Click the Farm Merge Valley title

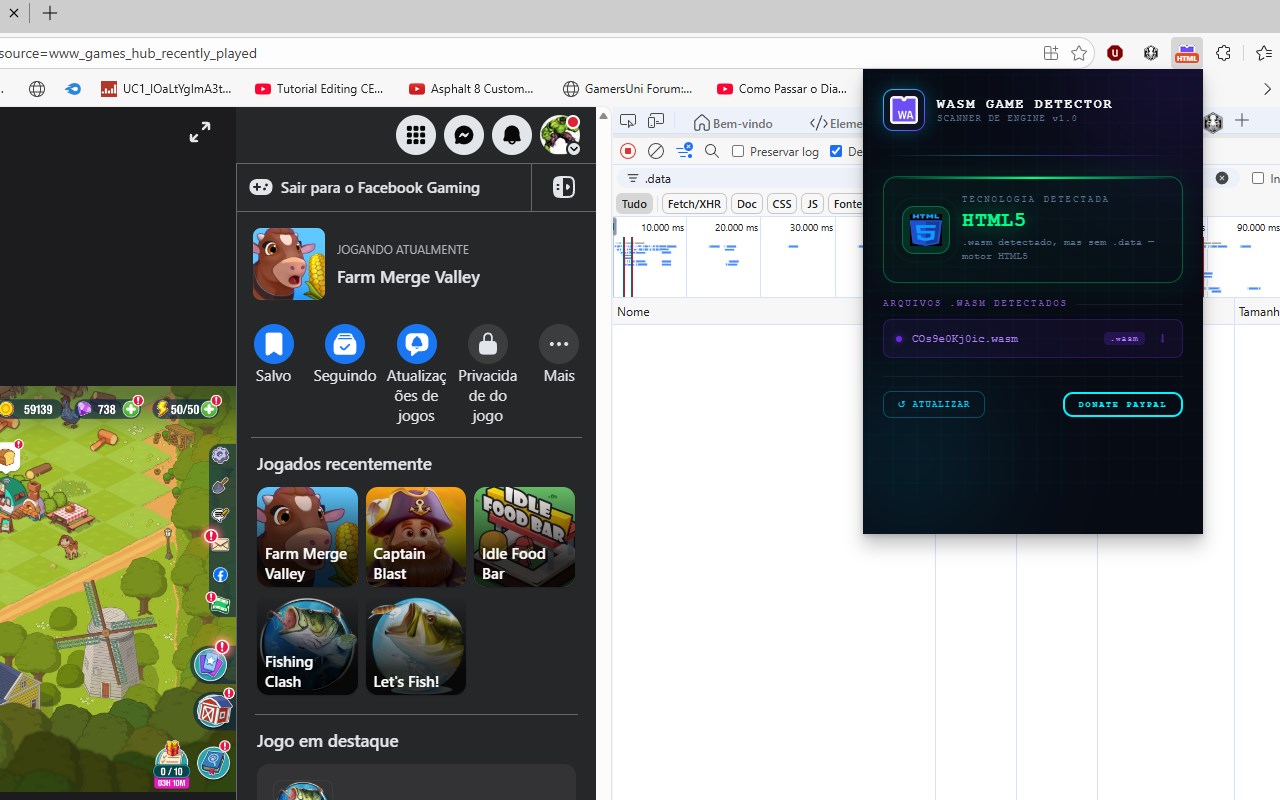click(408, 277)
